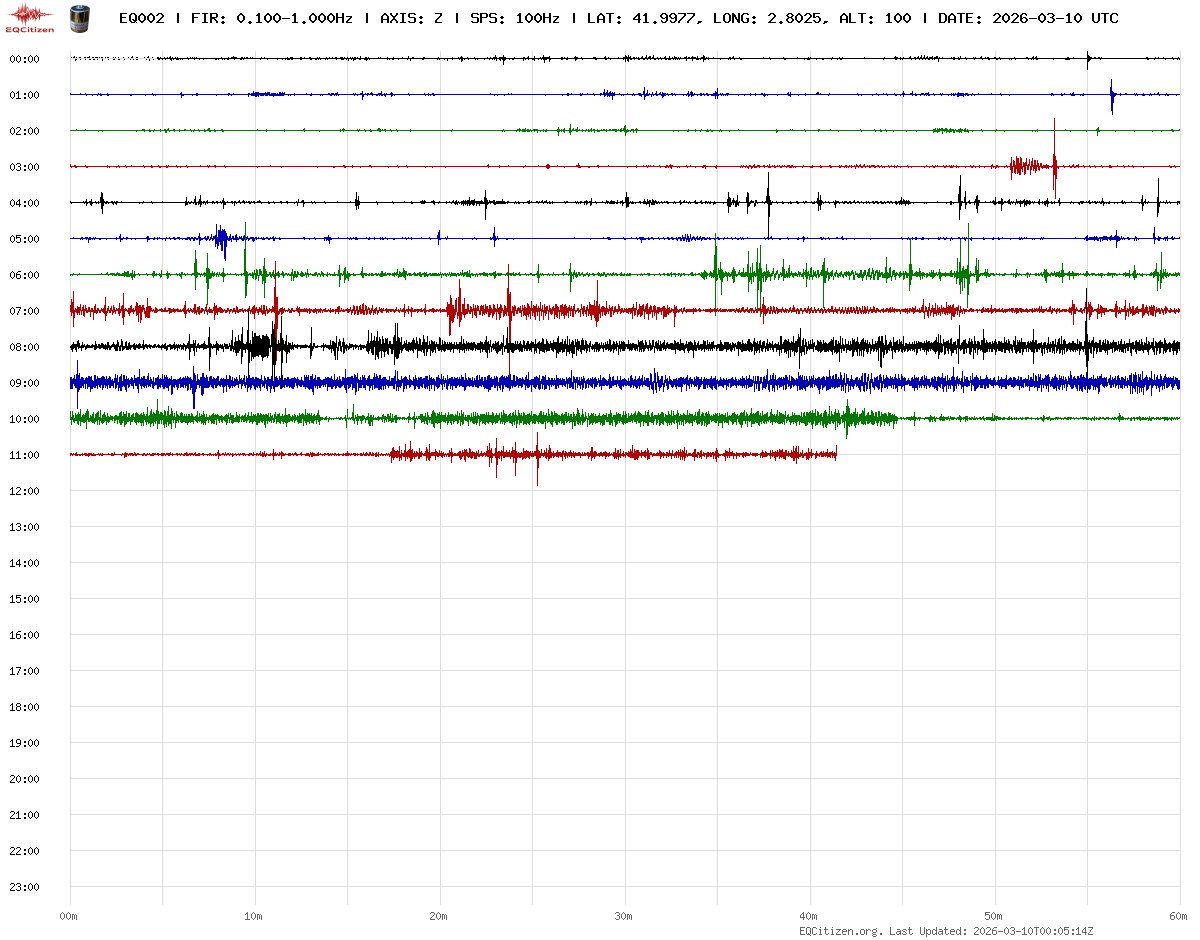Screen dimensions: 1200x940
Task: Click the 20m minute axis label
Action: (x=439, y=916)
